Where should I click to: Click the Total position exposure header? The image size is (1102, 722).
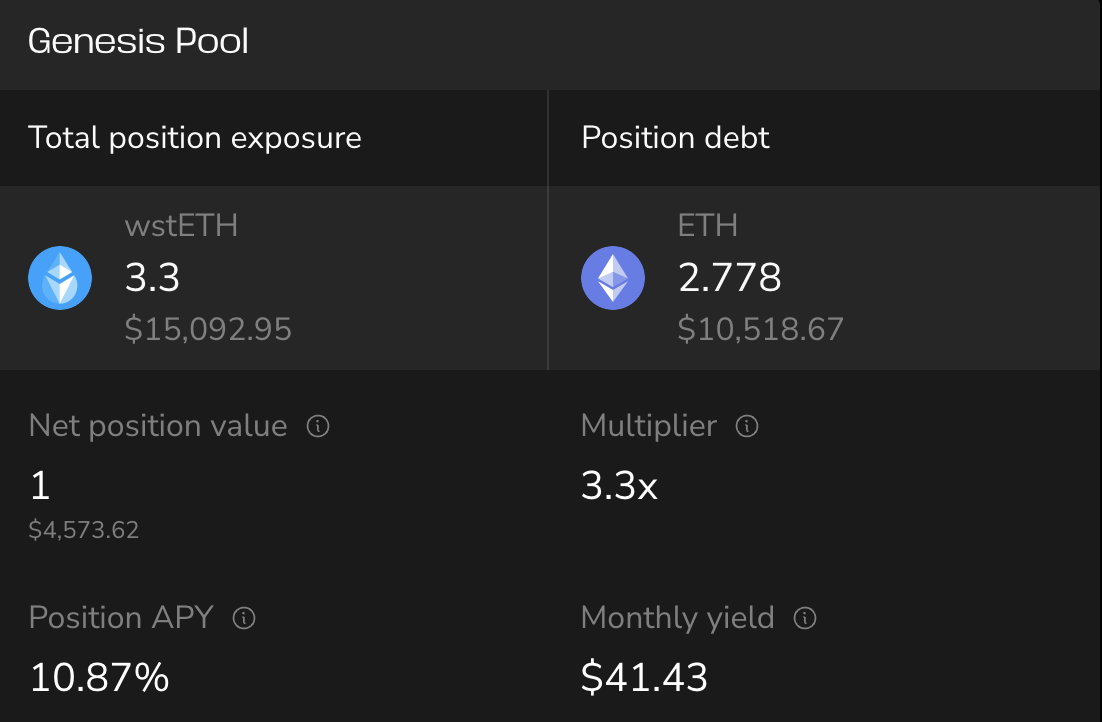(x=195, y=138)
